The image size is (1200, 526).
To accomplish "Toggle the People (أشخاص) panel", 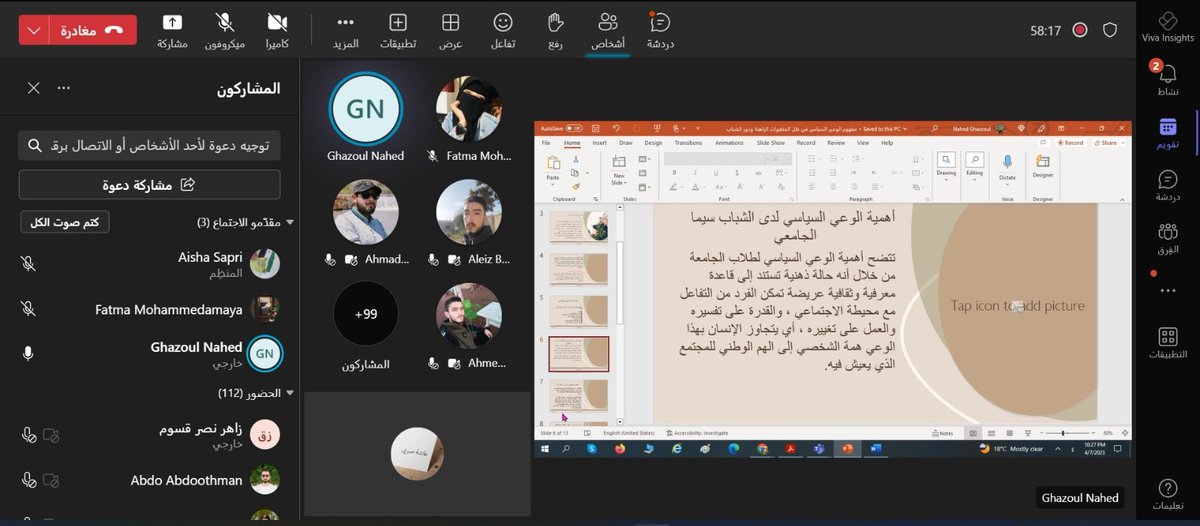I will [x=607, y=30].
